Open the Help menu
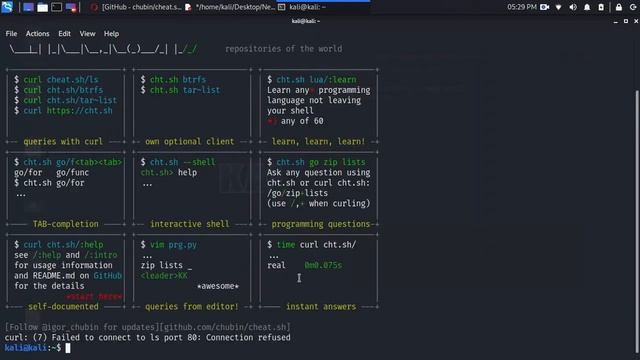 pyautogui.click(x=111, y=33)
